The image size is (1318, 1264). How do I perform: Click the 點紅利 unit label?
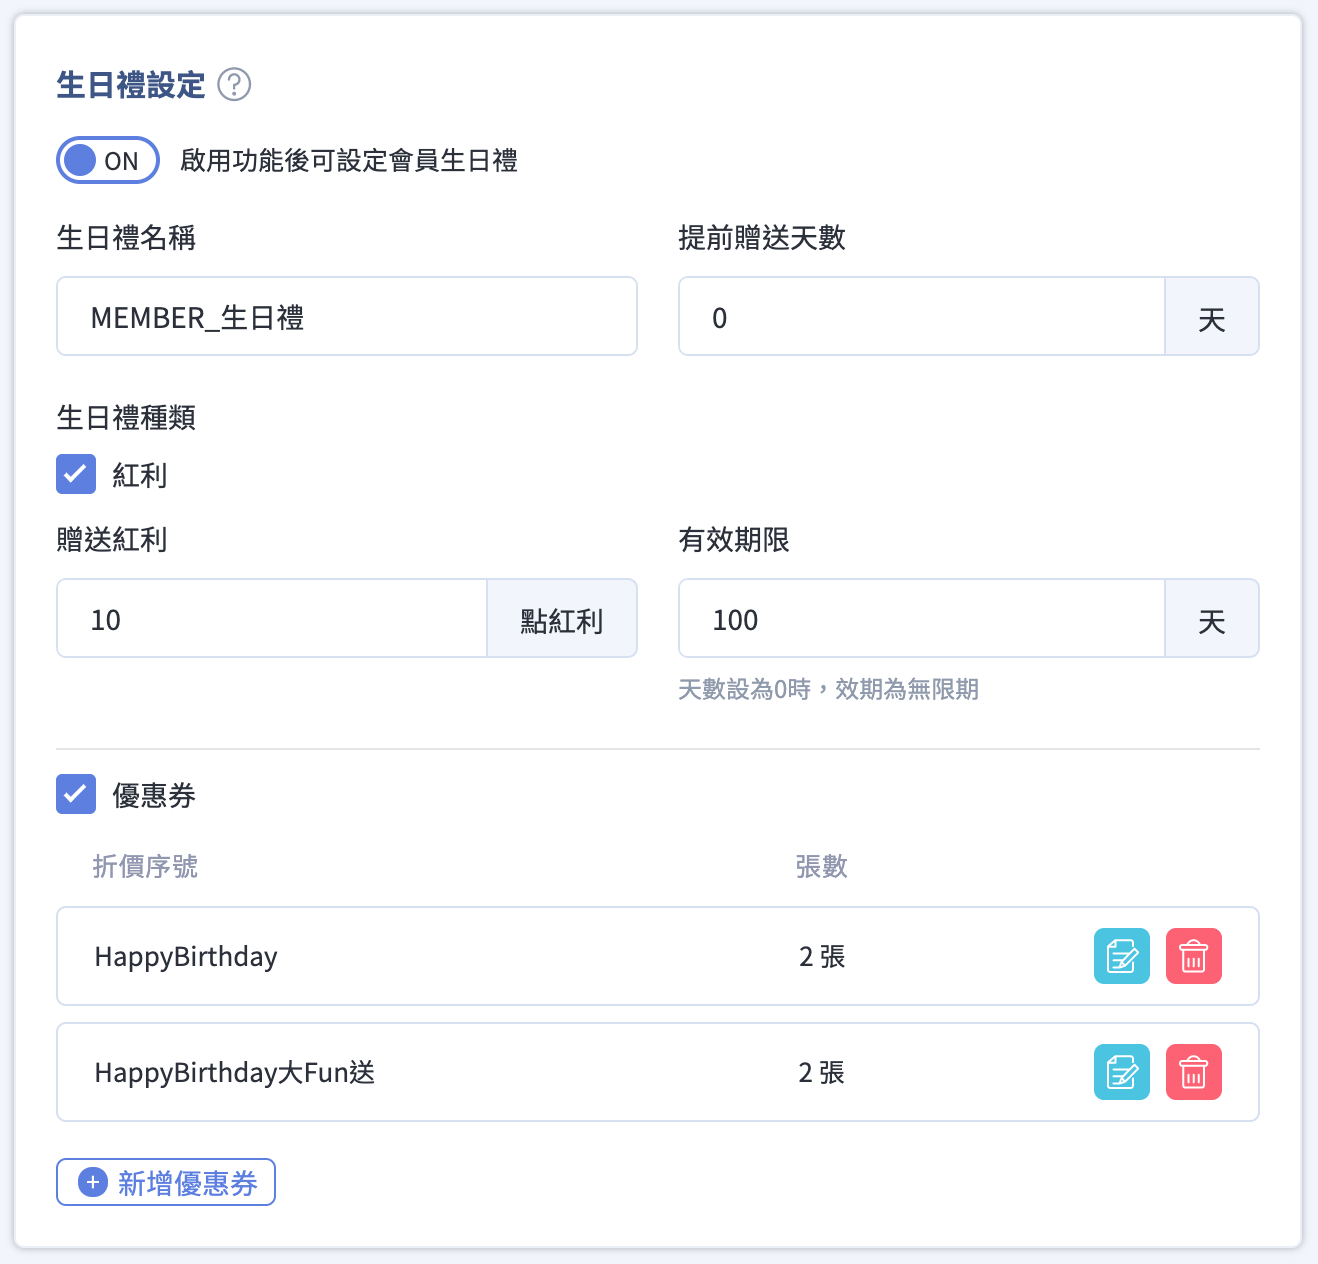click(562, 619)
